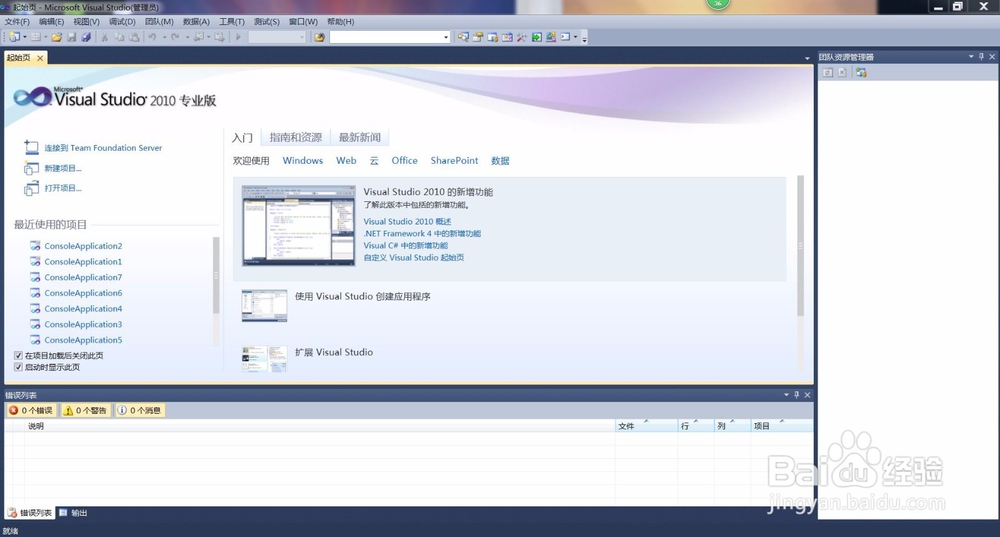Click the Add New Item toolbar icon

click(36, 37)
